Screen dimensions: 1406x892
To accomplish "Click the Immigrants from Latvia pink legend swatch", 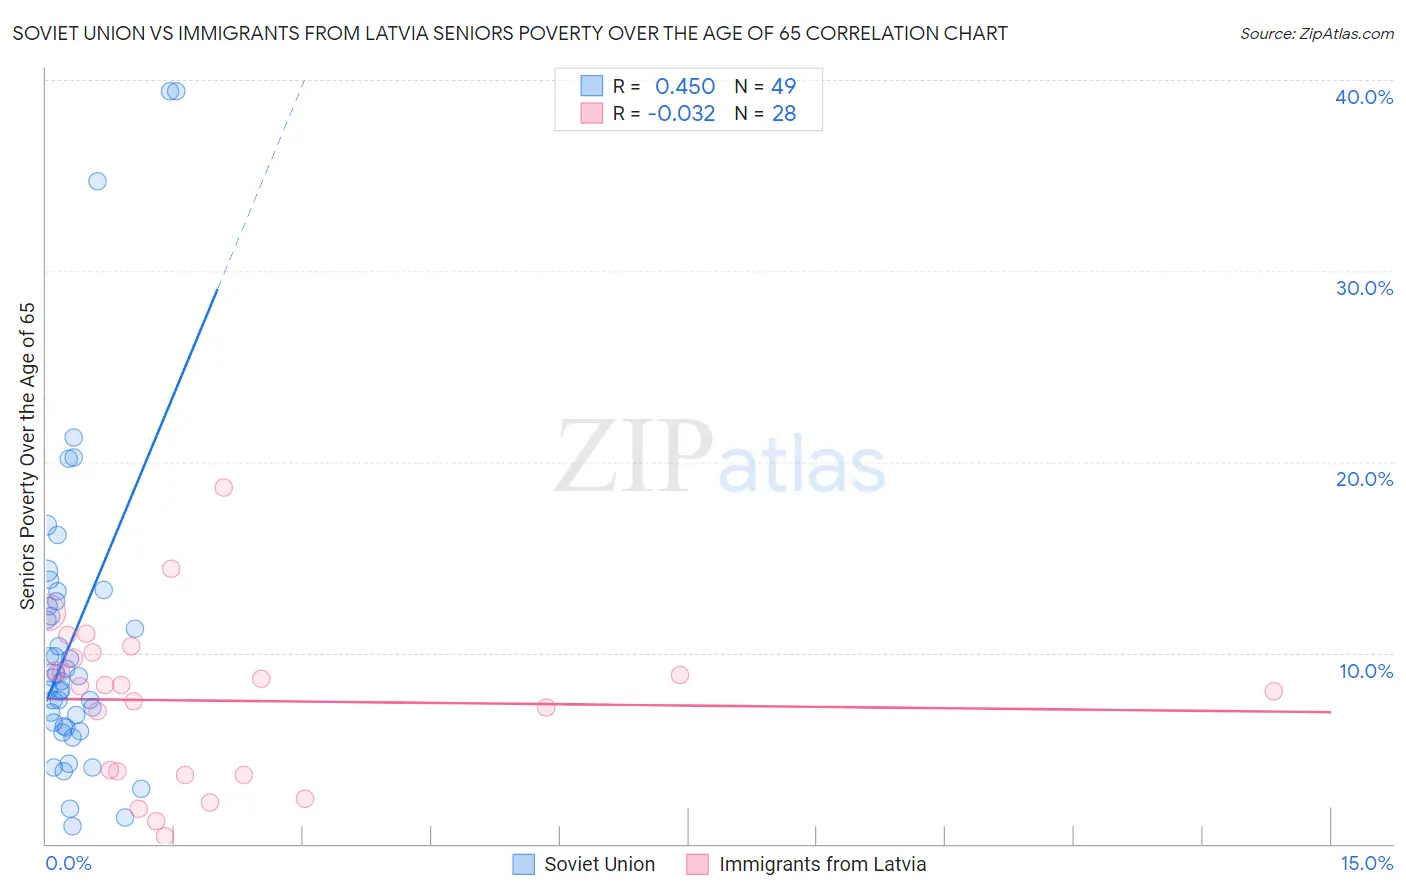I will click(698, 864).
